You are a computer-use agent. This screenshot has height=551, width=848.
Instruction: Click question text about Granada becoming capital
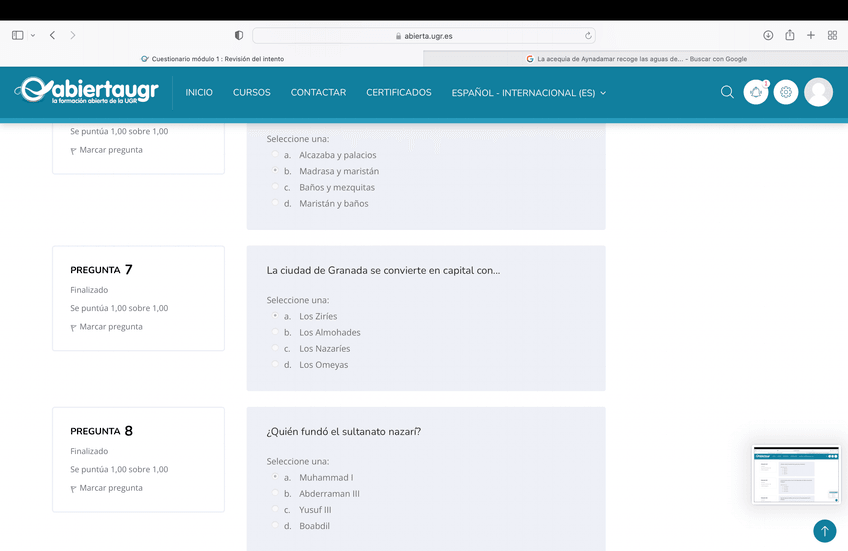coord(383,270)
